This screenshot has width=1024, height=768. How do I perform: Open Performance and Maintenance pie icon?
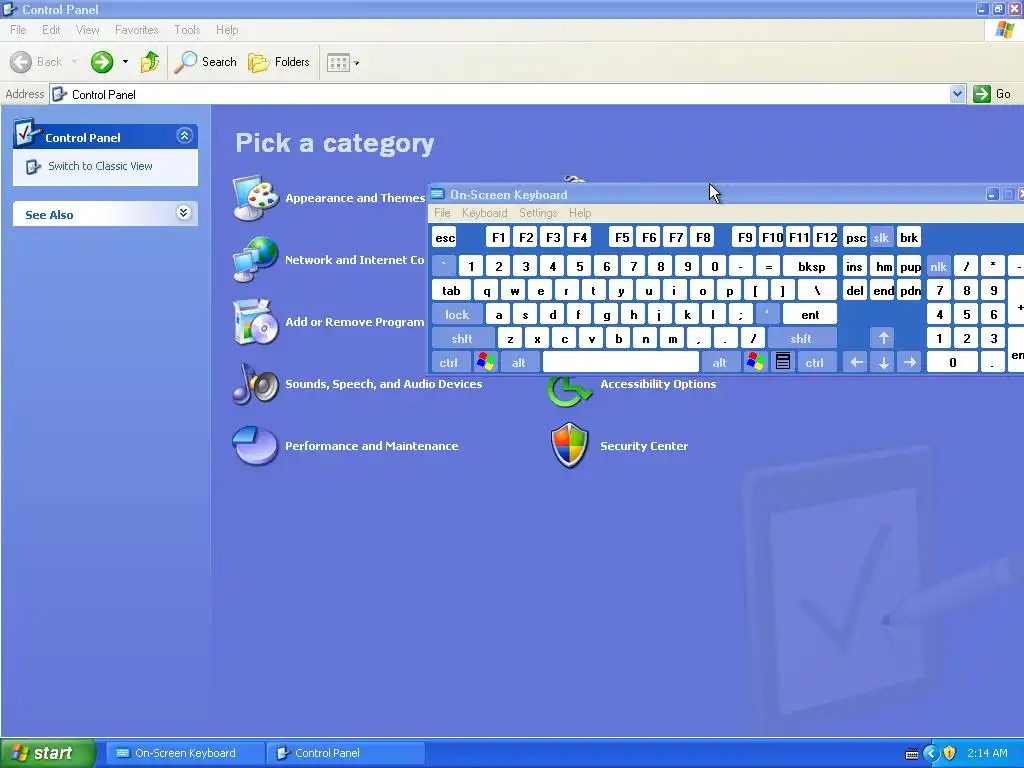tap(255, 446)
